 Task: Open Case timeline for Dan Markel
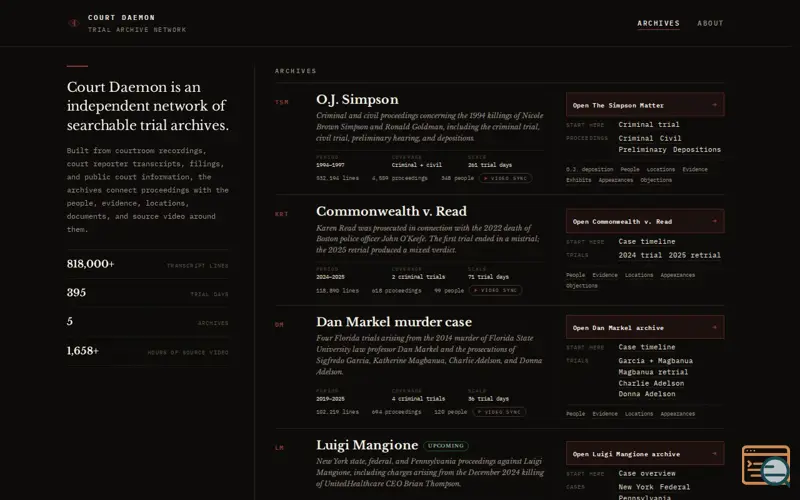(x=646, y=347)
